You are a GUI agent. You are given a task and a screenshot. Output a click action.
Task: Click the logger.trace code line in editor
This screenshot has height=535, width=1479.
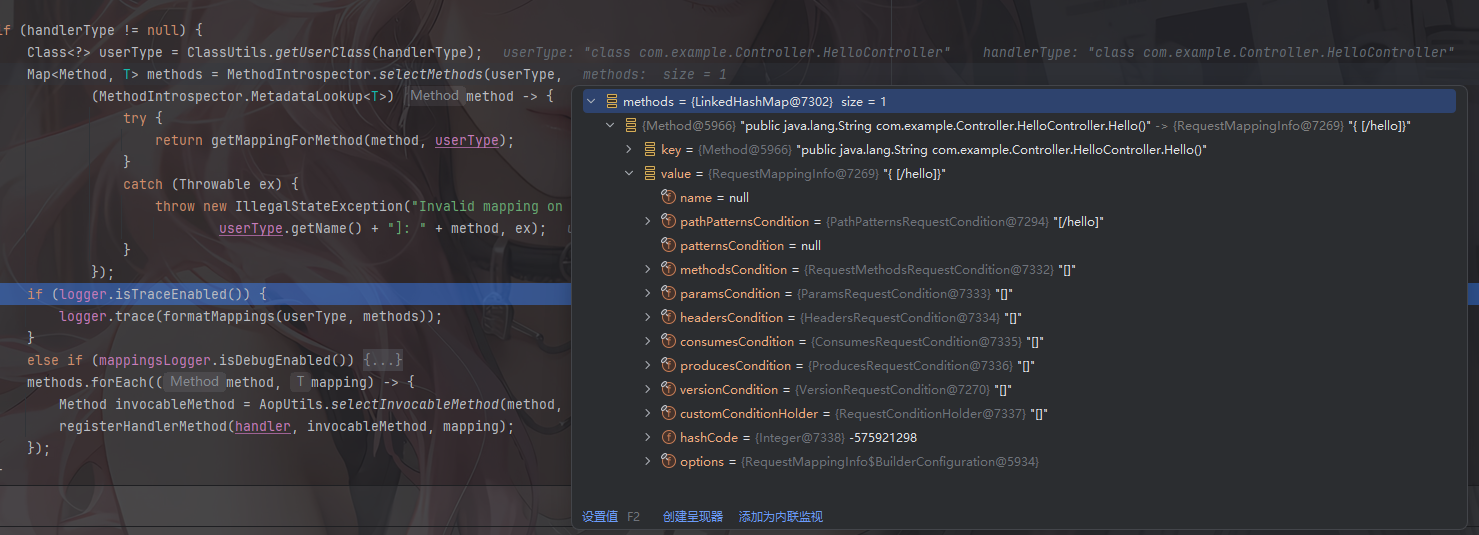click(250, 316)
